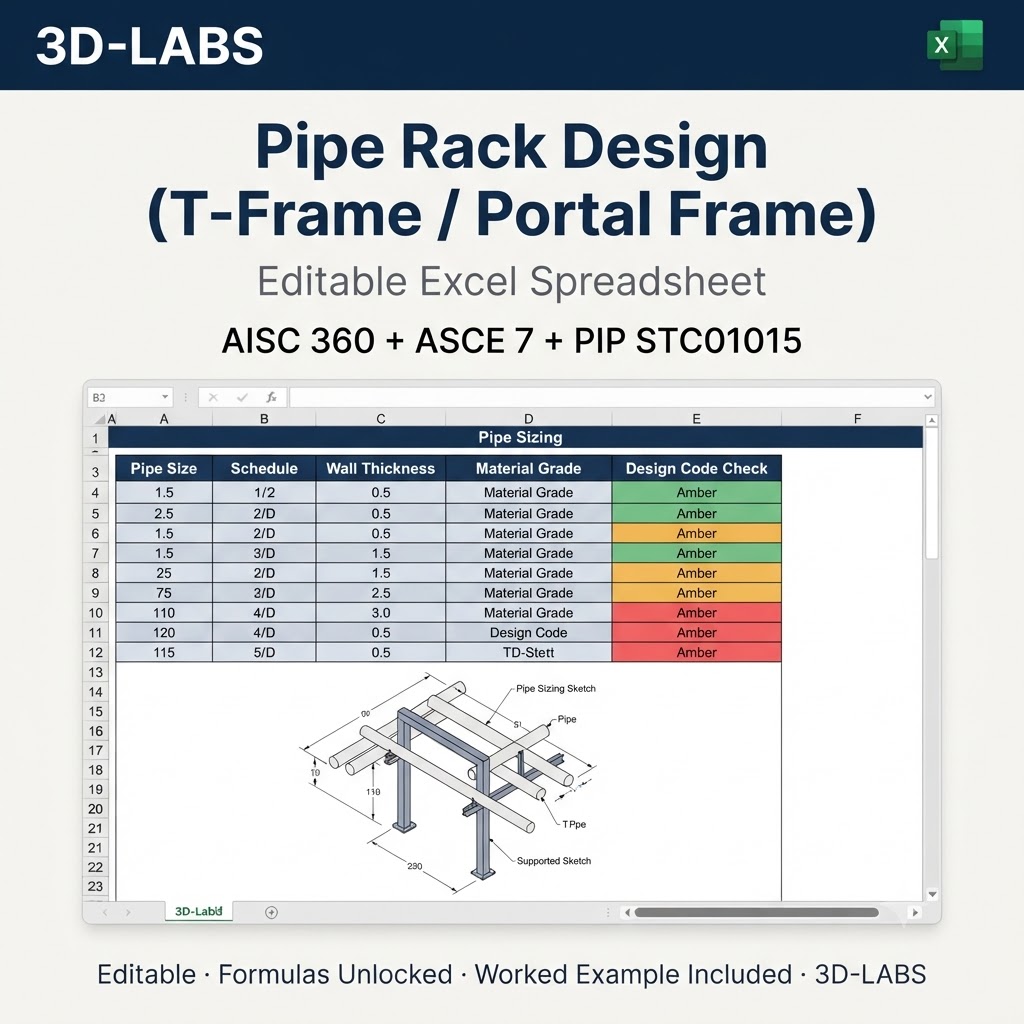Select row 13 header
1024x1024 pixels.
95,672
